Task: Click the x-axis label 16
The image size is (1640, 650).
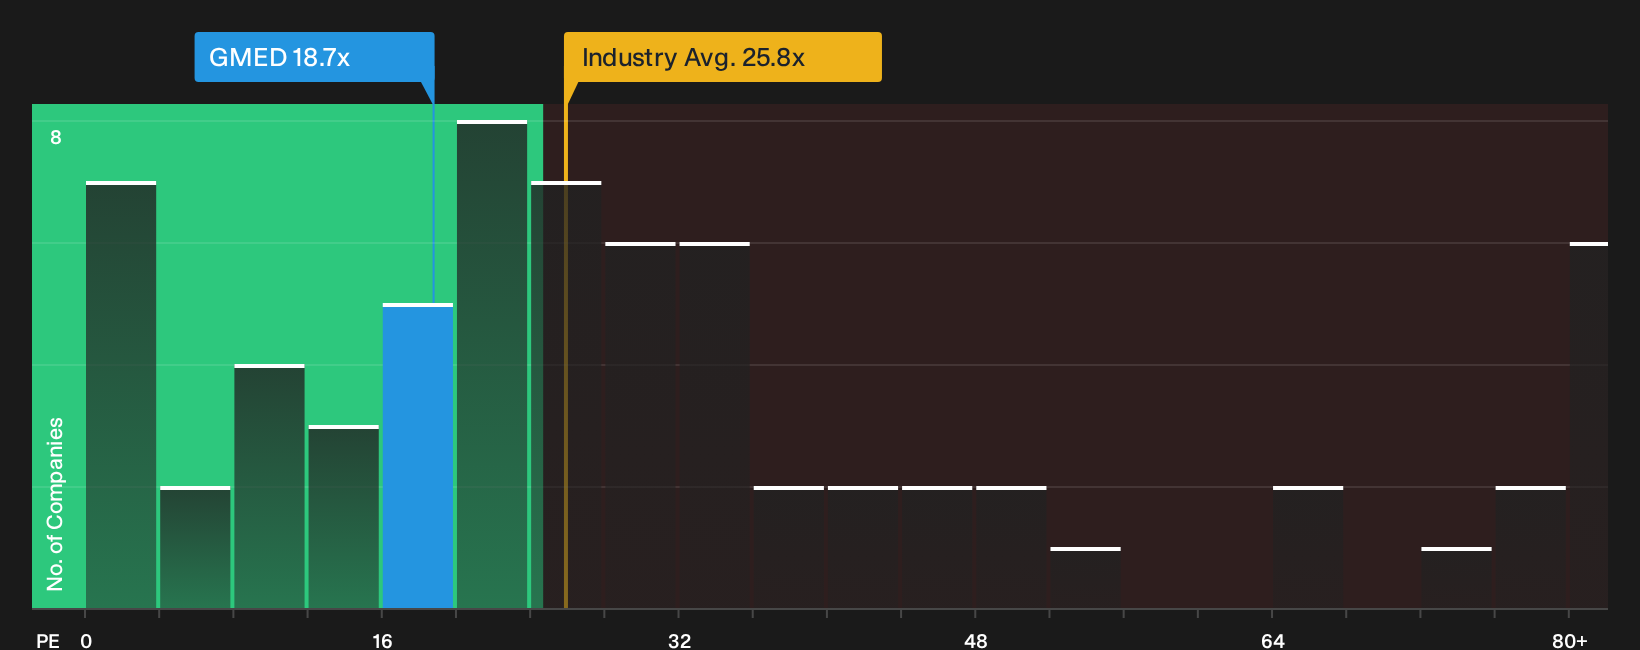Action: [382, 640]
